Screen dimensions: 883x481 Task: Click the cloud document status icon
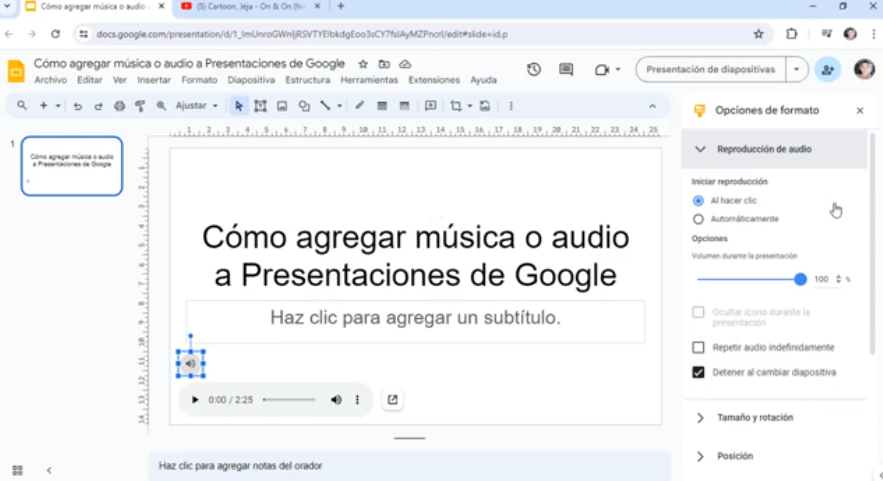[x=405, y=64]
